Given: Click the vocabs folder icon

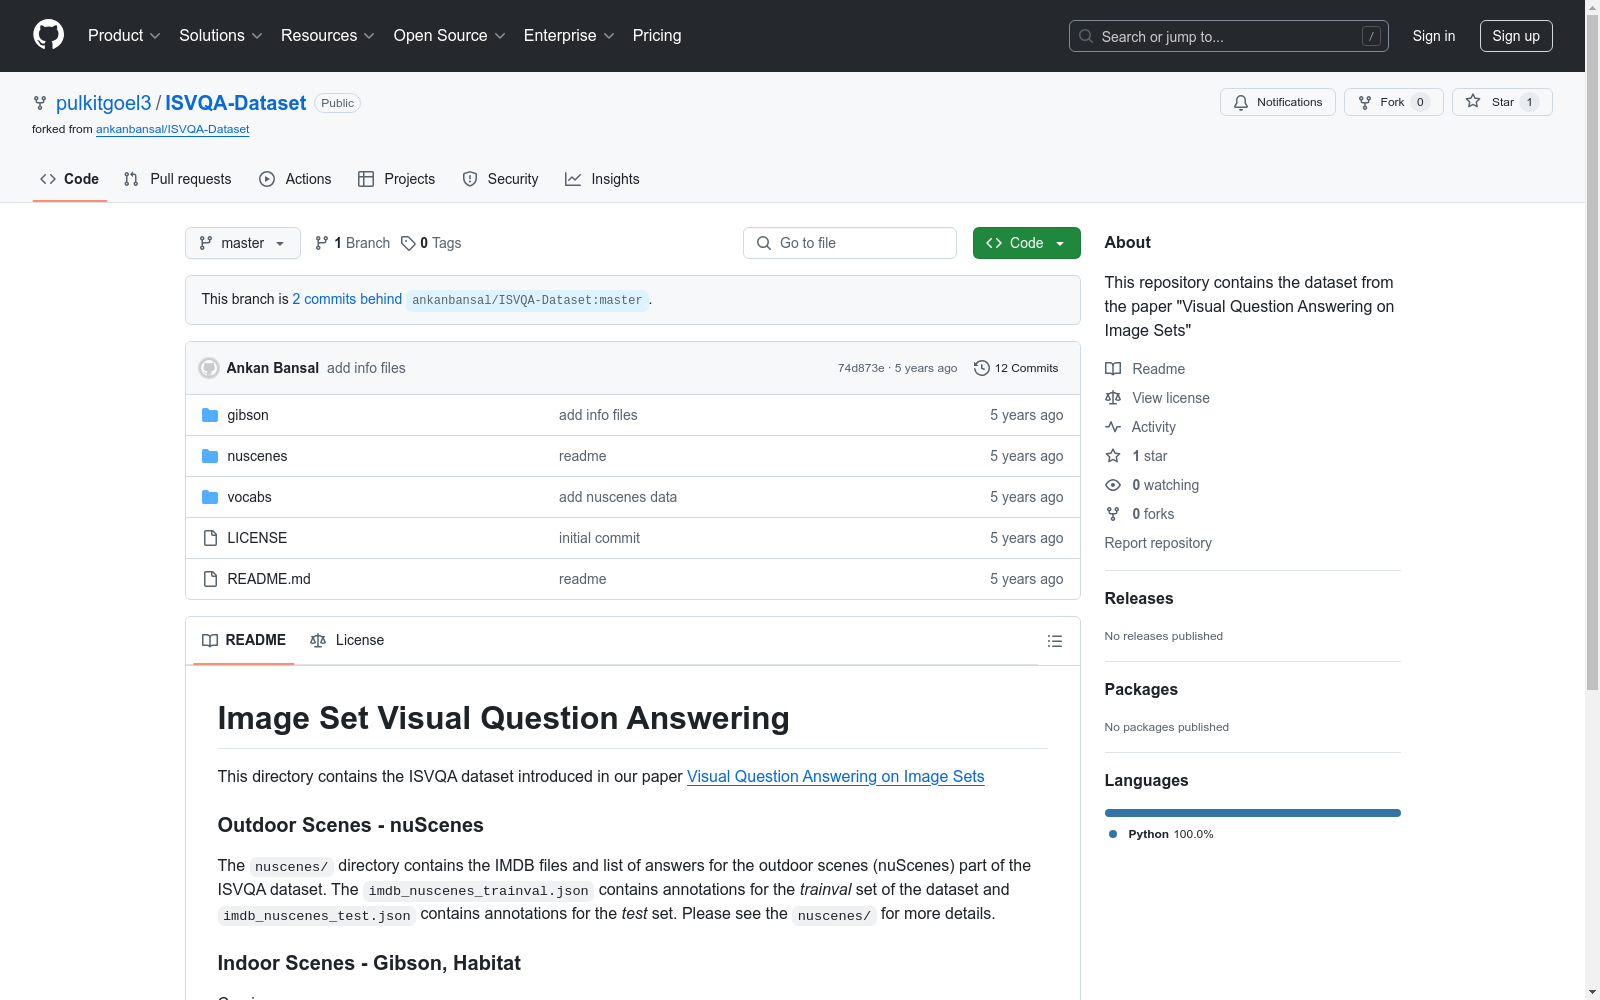Looking at the screenshot, I should click(x=210, y=497).
